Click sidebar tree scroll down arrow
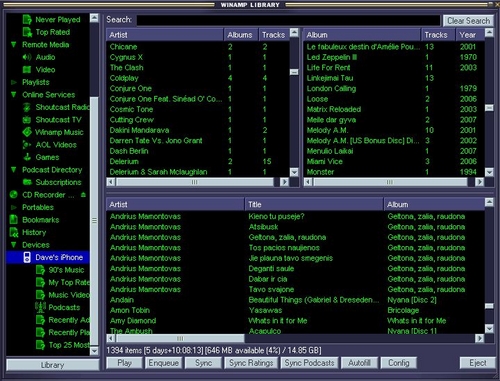Image resolution: width=500 pixels, height=381 pixels. click(x=94, y=351)
